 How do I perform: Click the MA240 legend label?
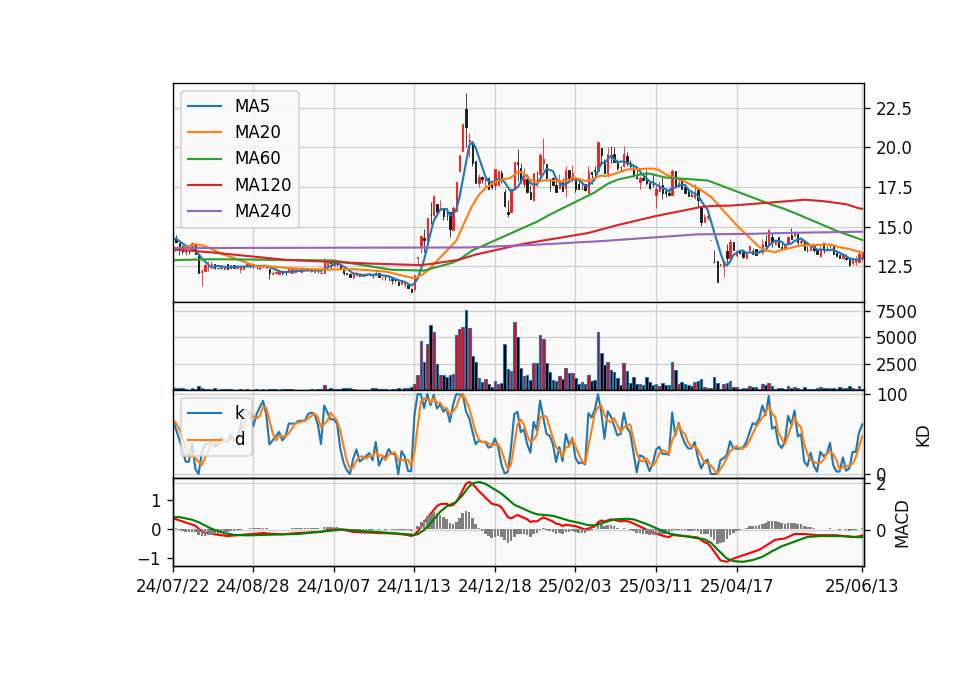[263, 211]
